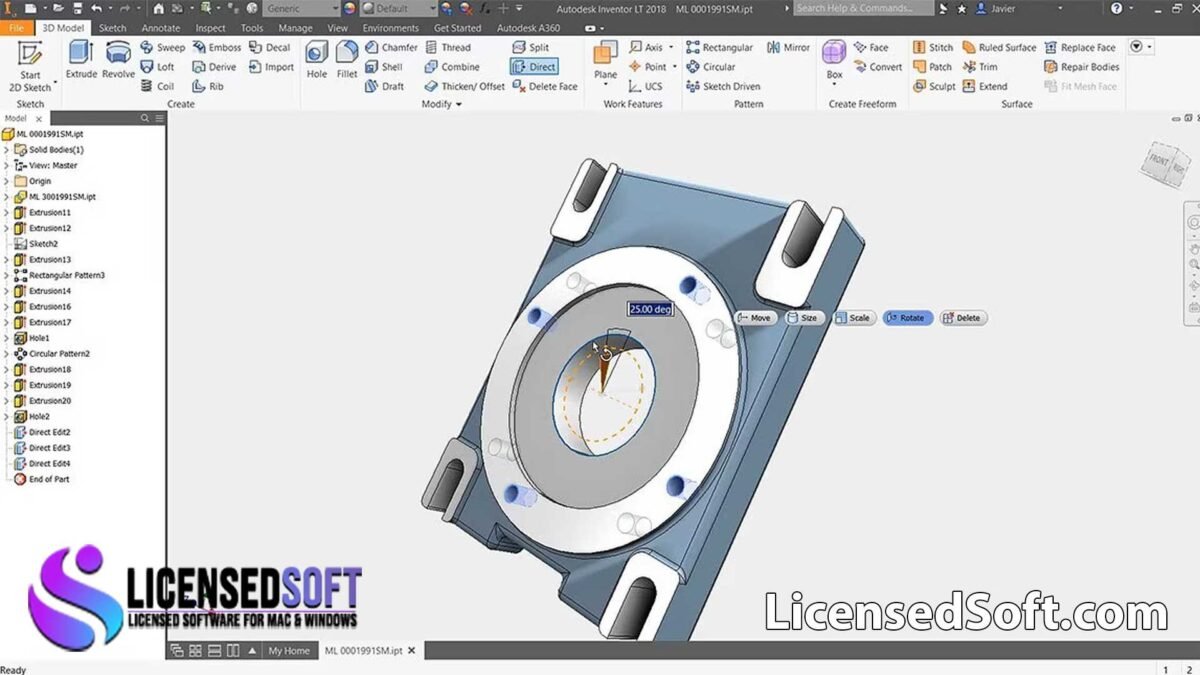The height and width of the screenshot is (675, 1200).
Task: Open the File menu
Action: tap(16, 28)
